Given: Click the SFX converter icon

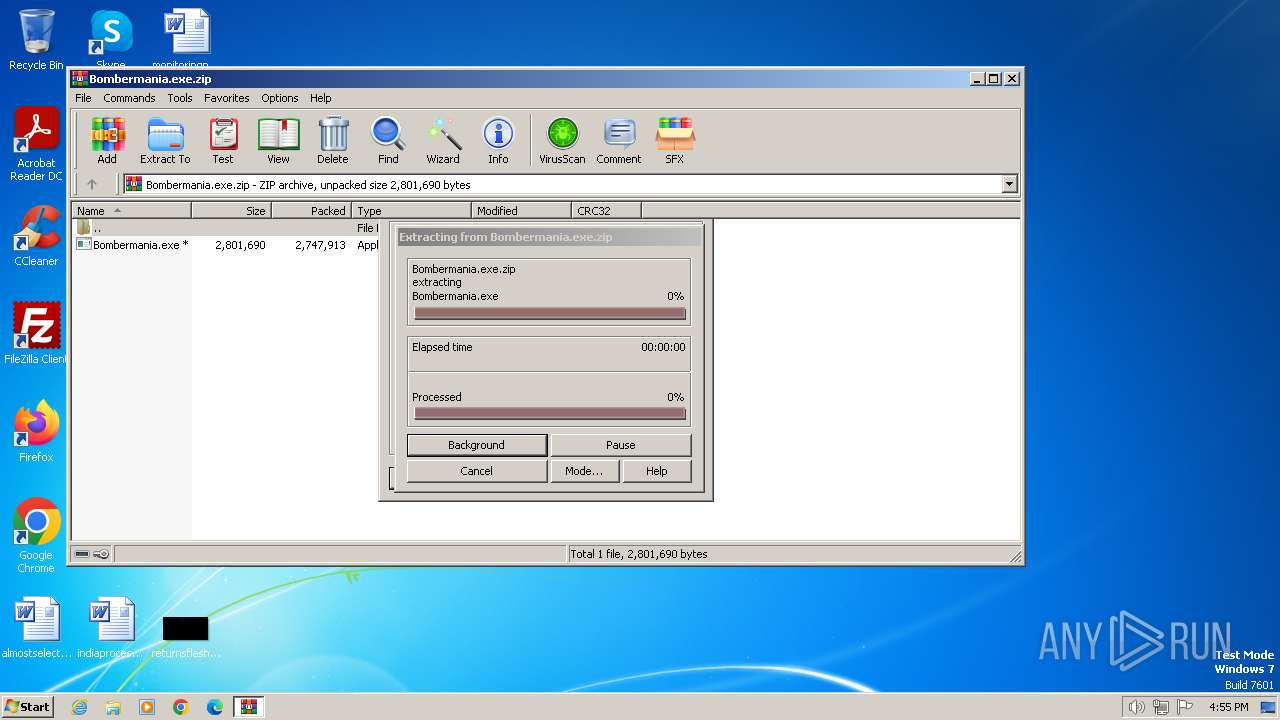Looking at the screenshot, I should (x=675, y=141).
